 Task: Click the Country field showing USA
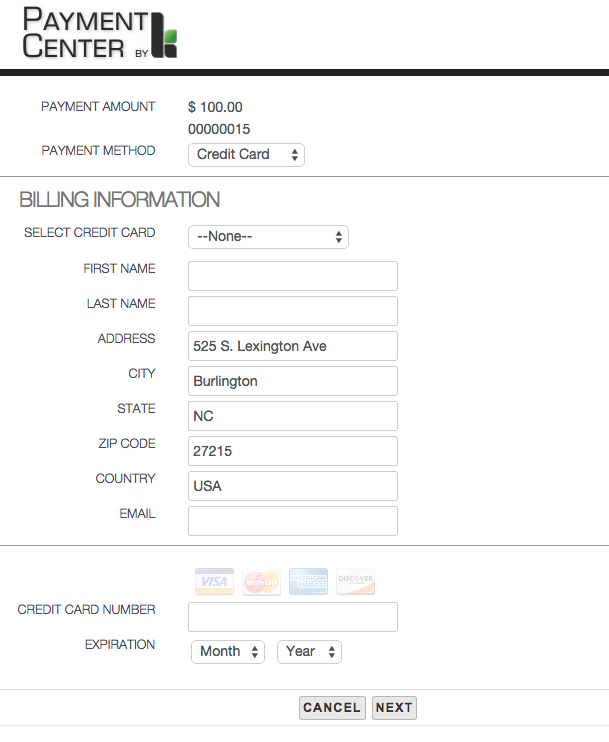tap(293, 486)
